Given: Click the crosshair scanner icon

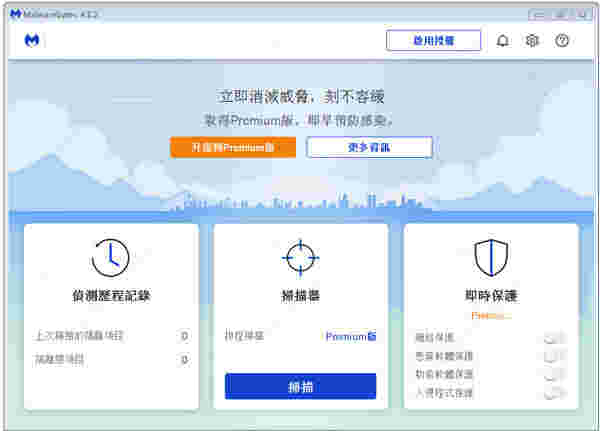Looking at the screenshot, I should (300, 258).
